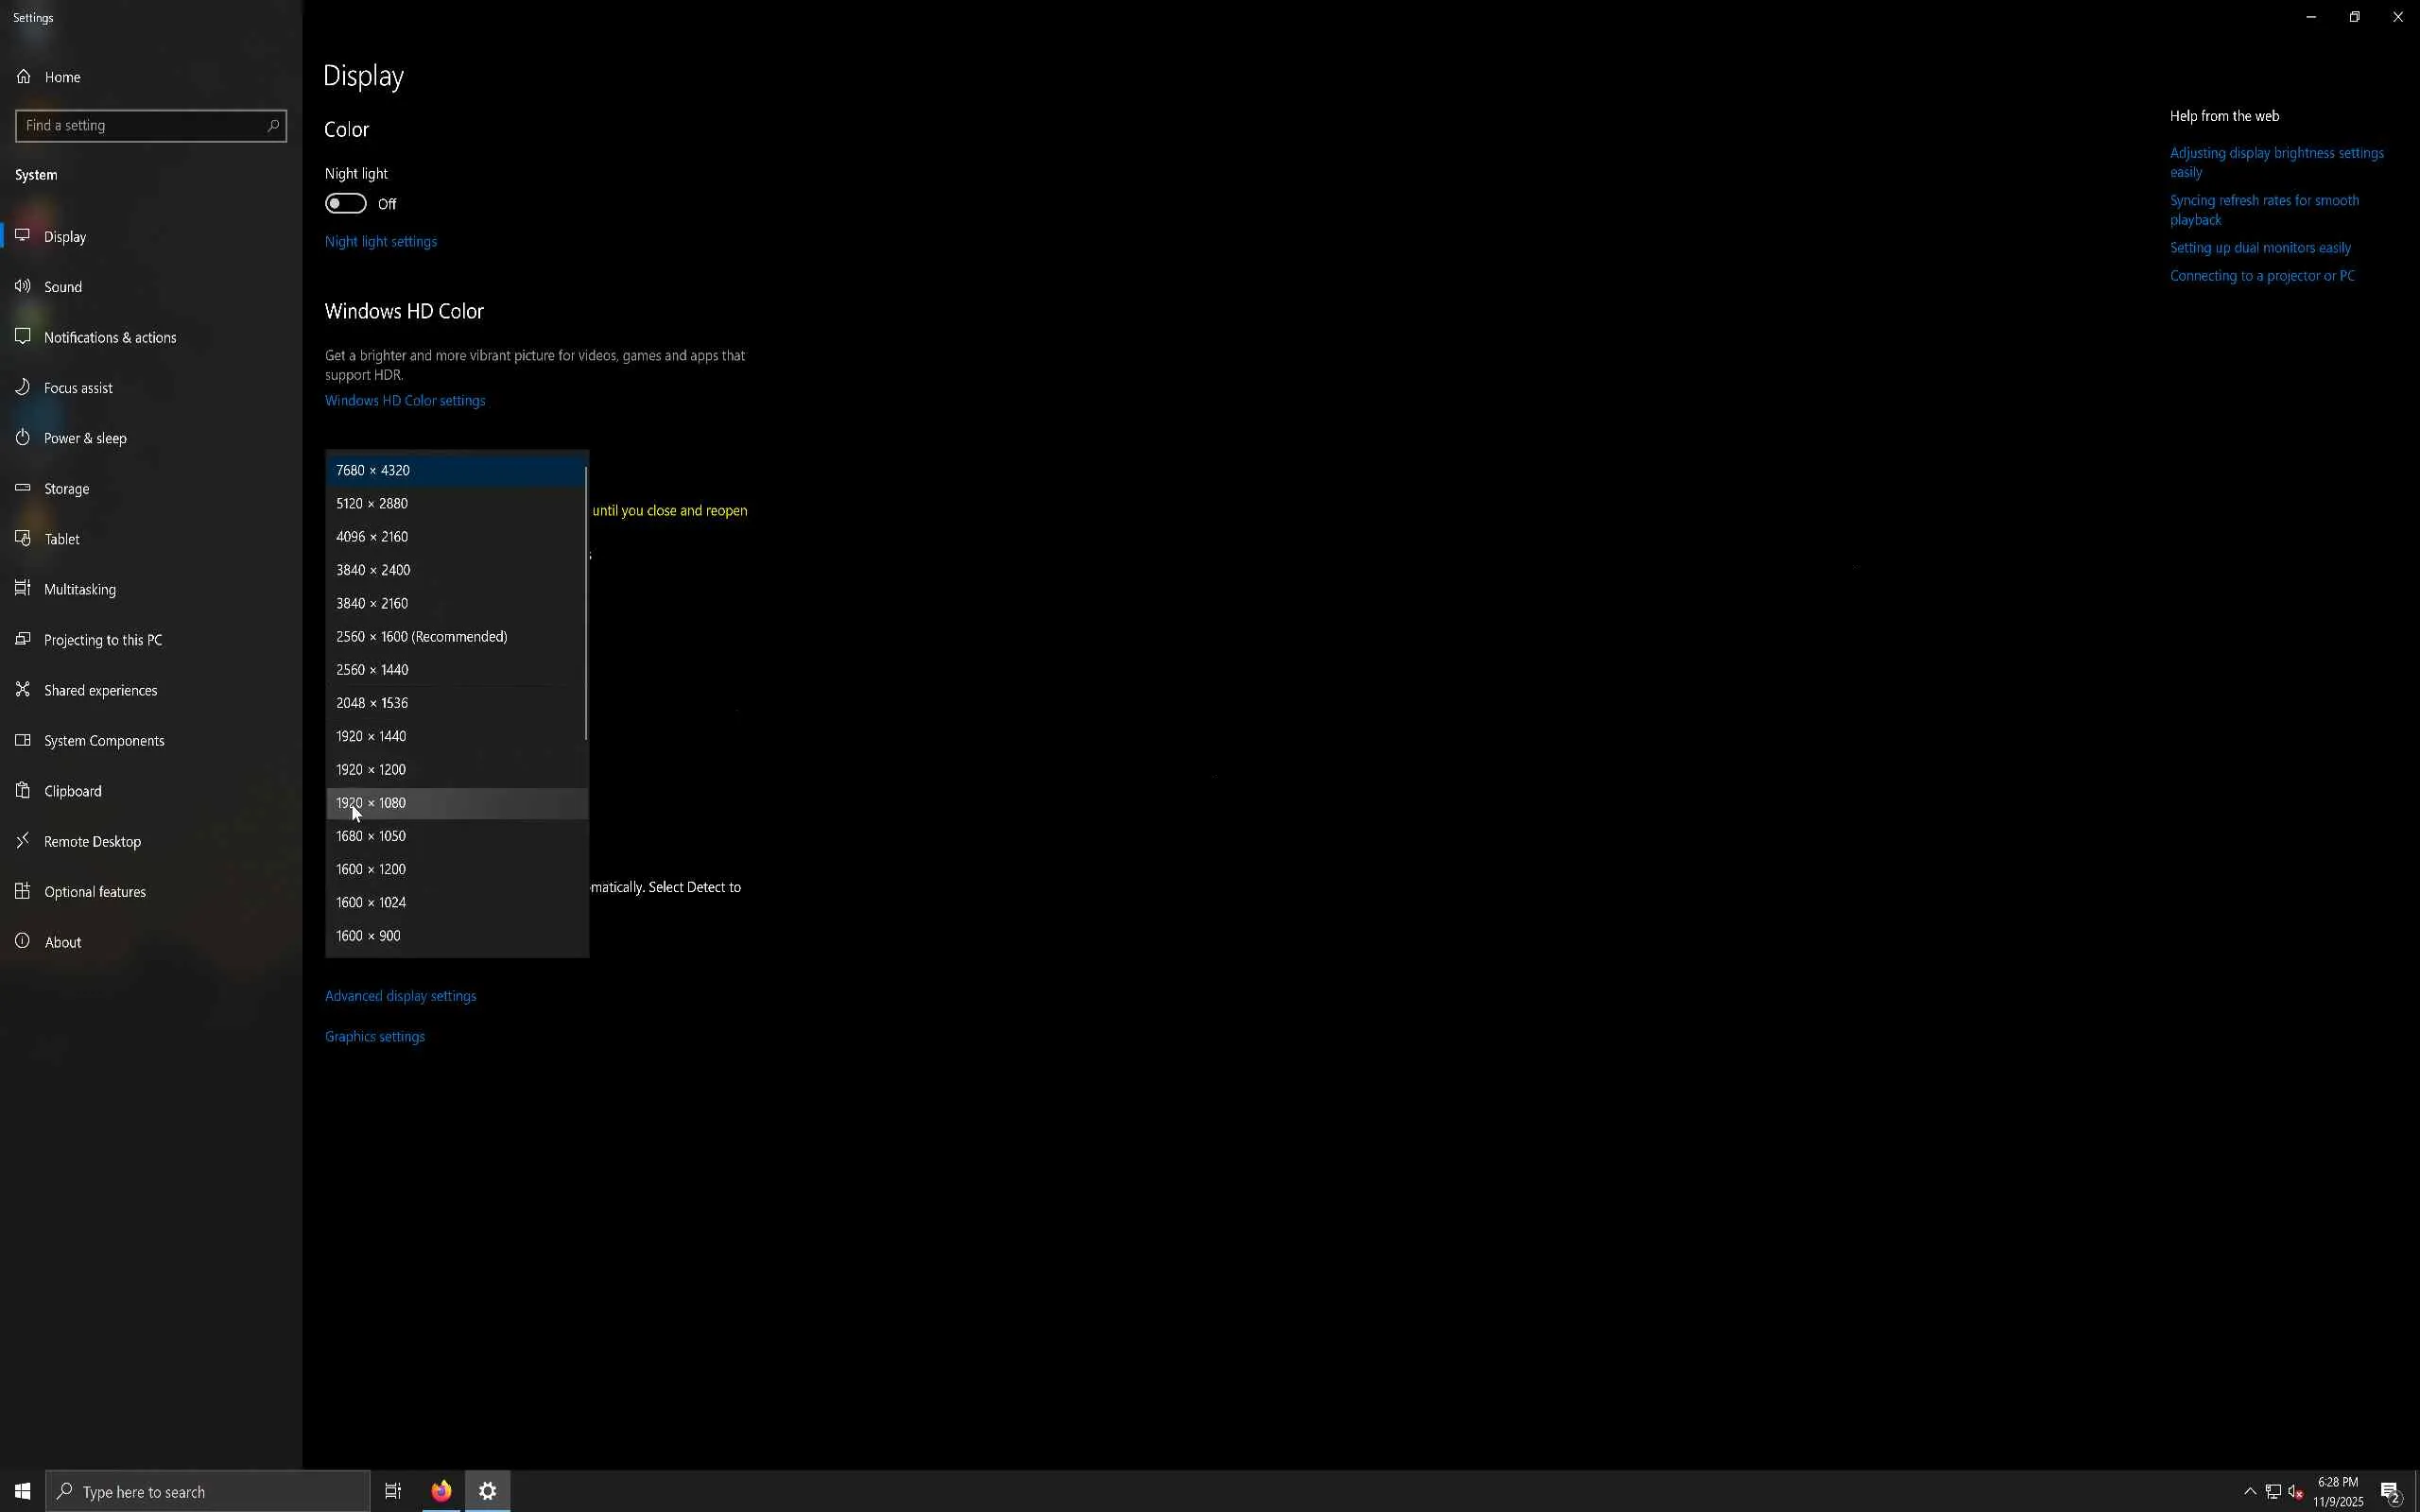Click the Remote Desktop icon
This screenshot has width=2420, height=1512.
click(23, 841)
